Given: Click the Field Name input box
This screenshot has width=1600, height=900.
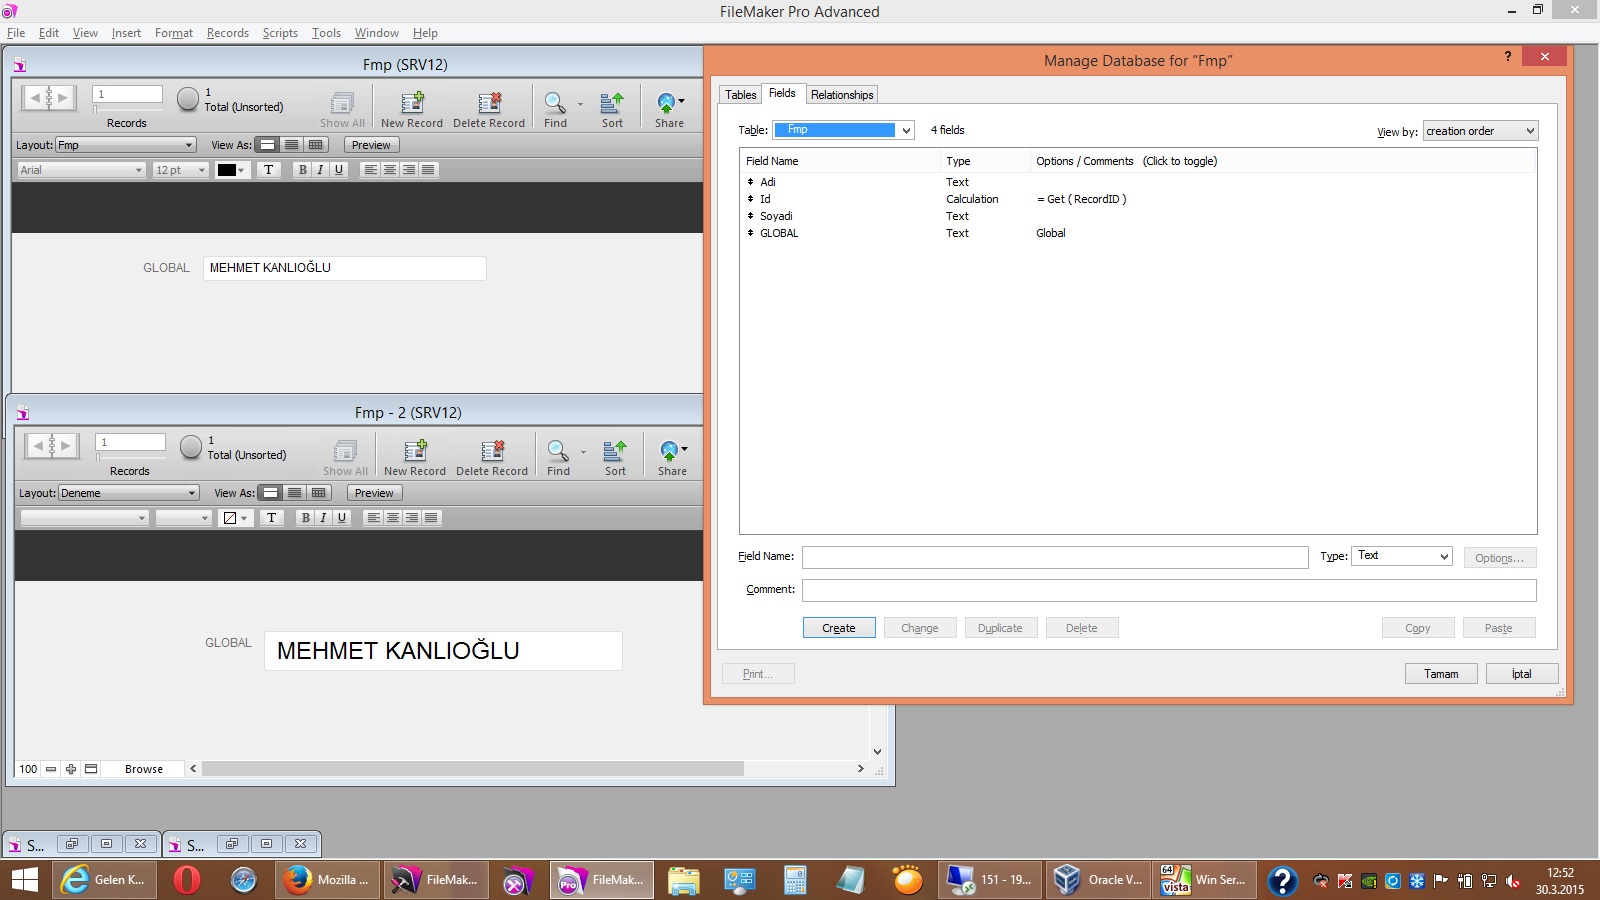Looking at the screenshot, I should tap(1055, 557).
